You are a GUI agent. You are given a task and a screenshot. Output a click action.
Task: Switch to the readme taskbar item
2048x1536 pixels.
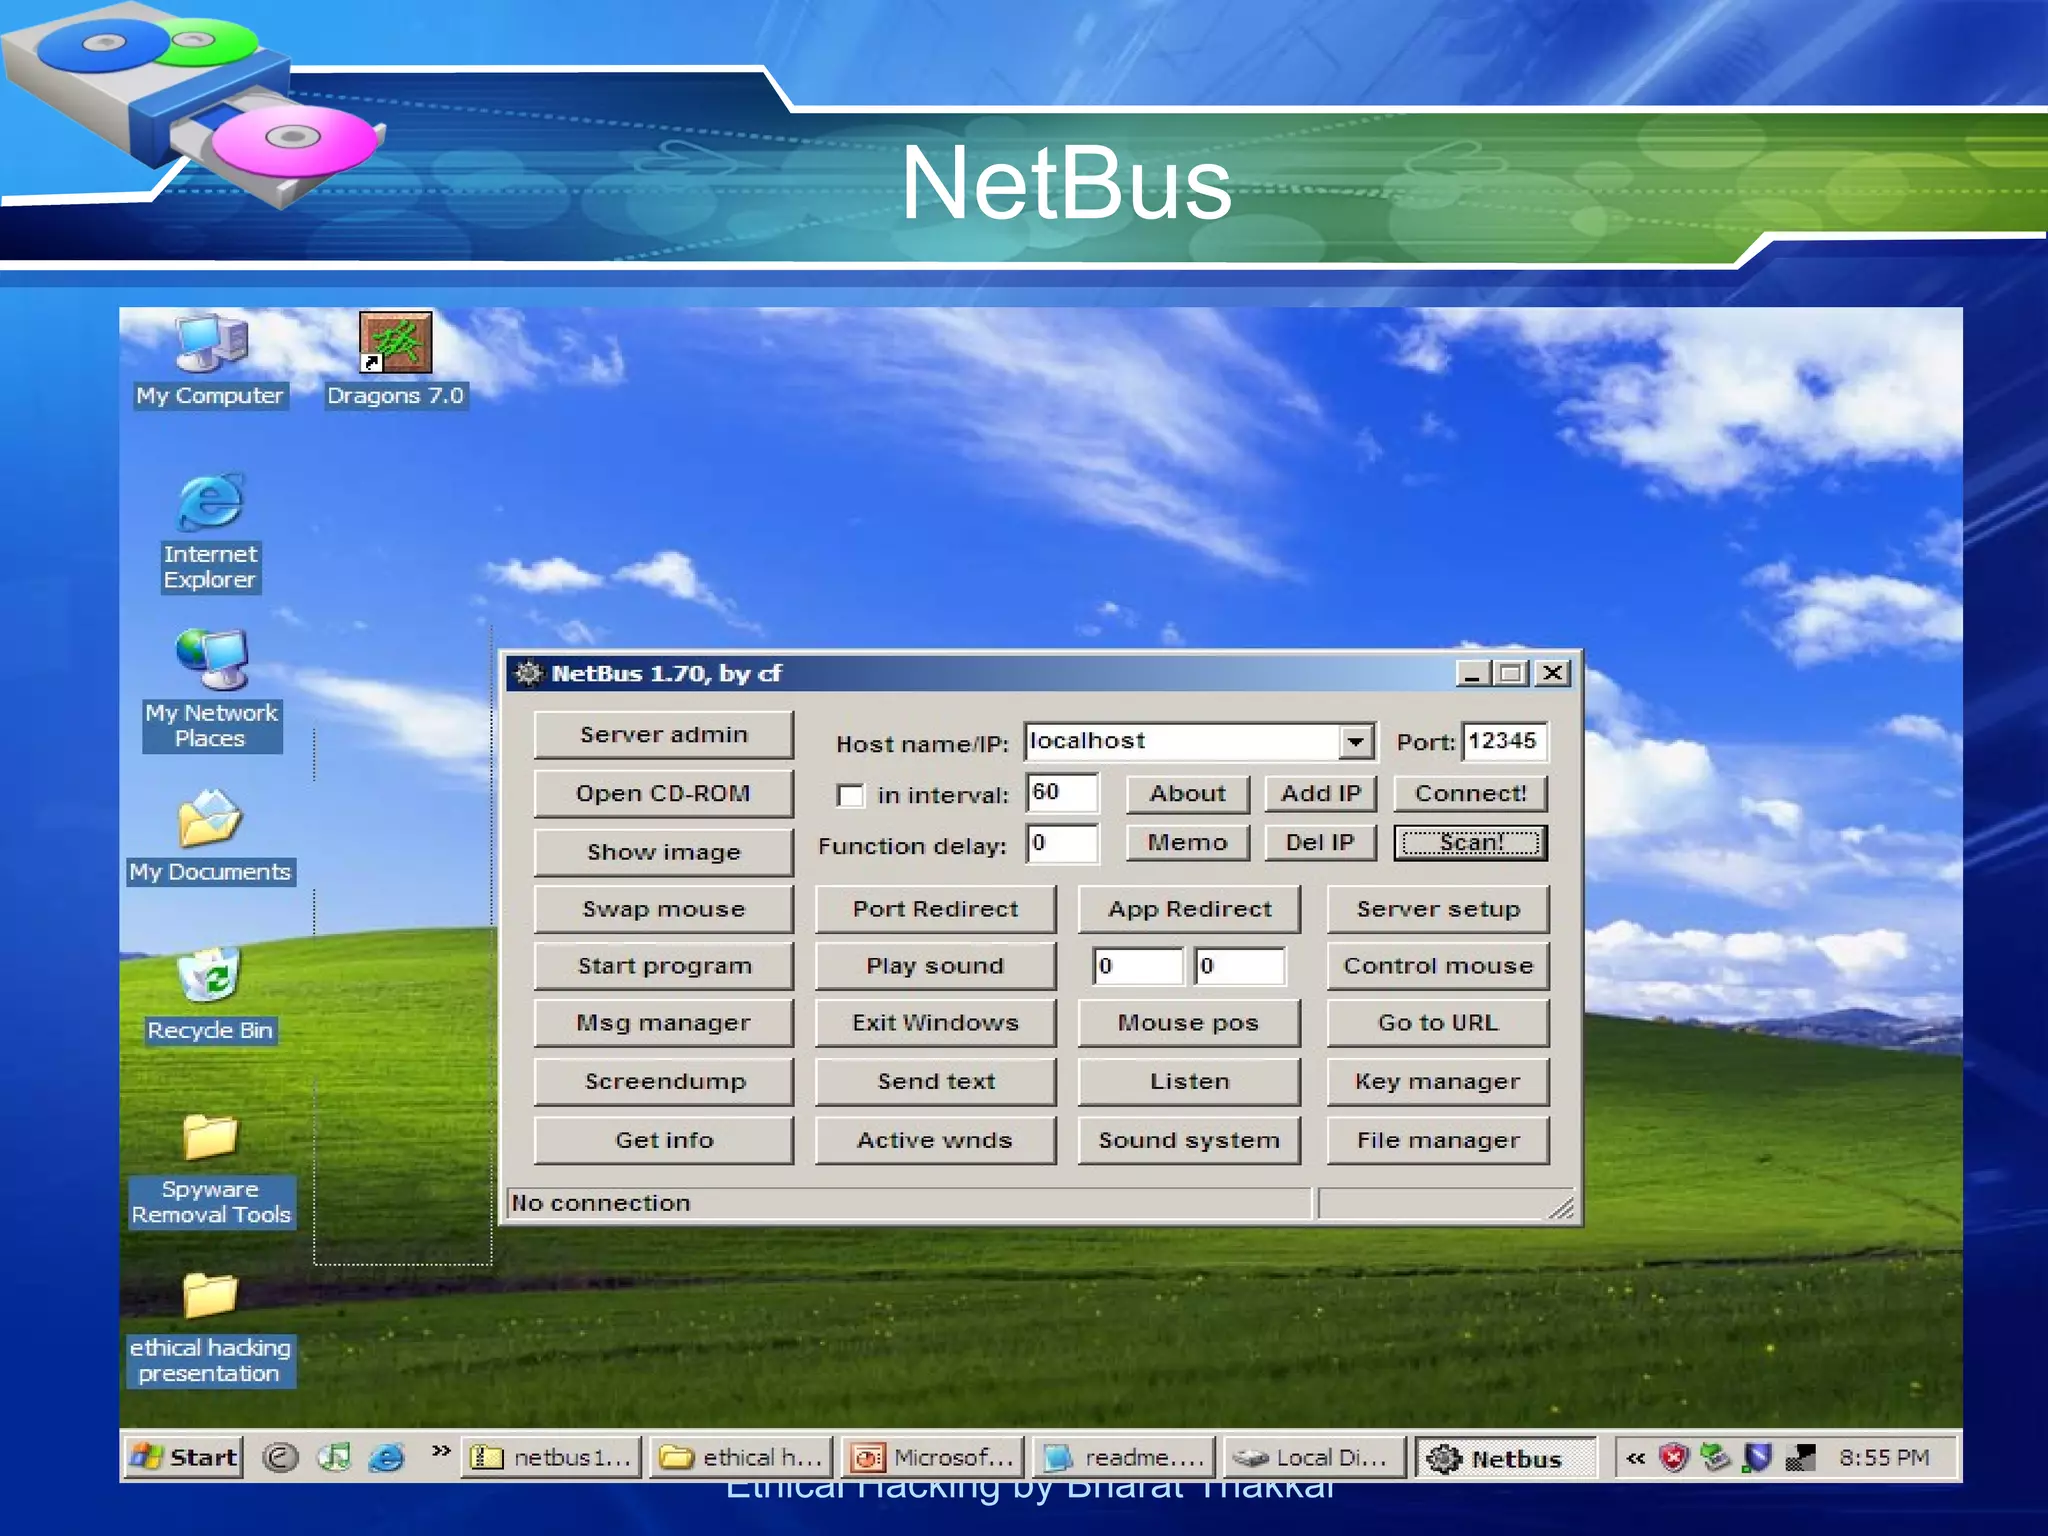point(1124,1458)
